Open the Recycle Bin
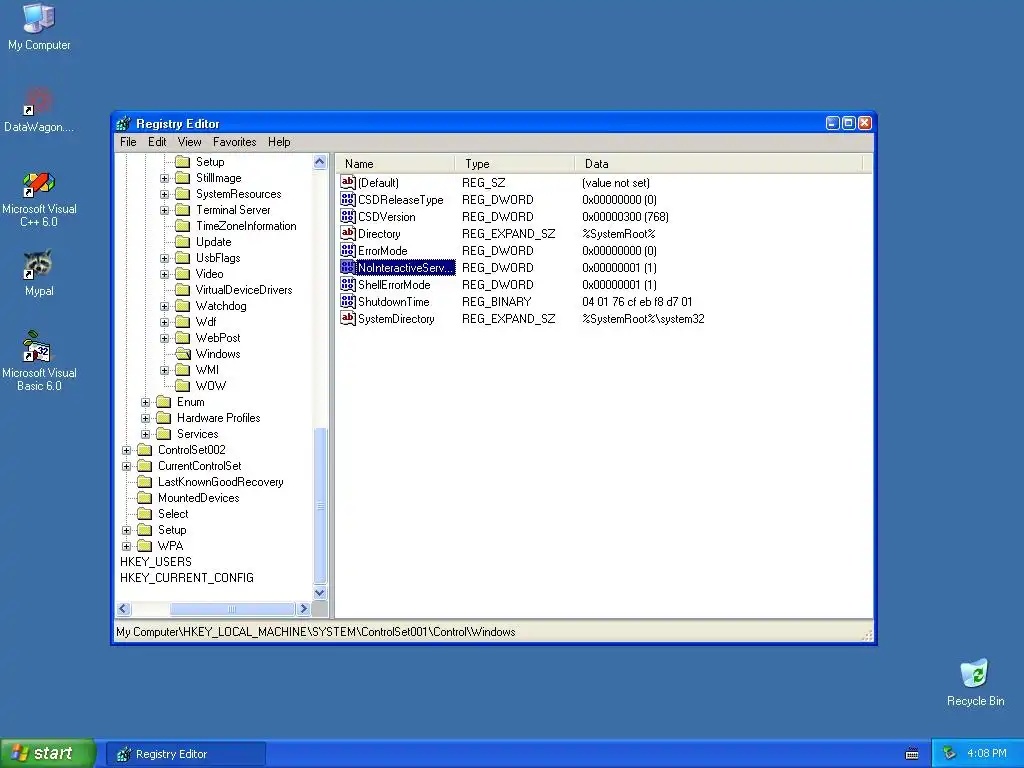The image size is (1024, 768). (x=975, y=682)
